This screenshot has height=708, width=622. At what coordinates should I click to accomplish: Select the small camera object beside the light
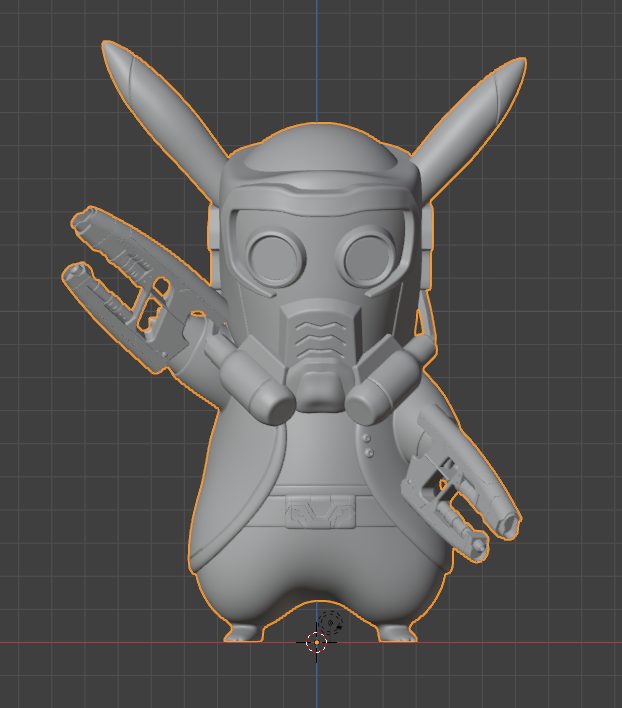(x=339, y=627)
